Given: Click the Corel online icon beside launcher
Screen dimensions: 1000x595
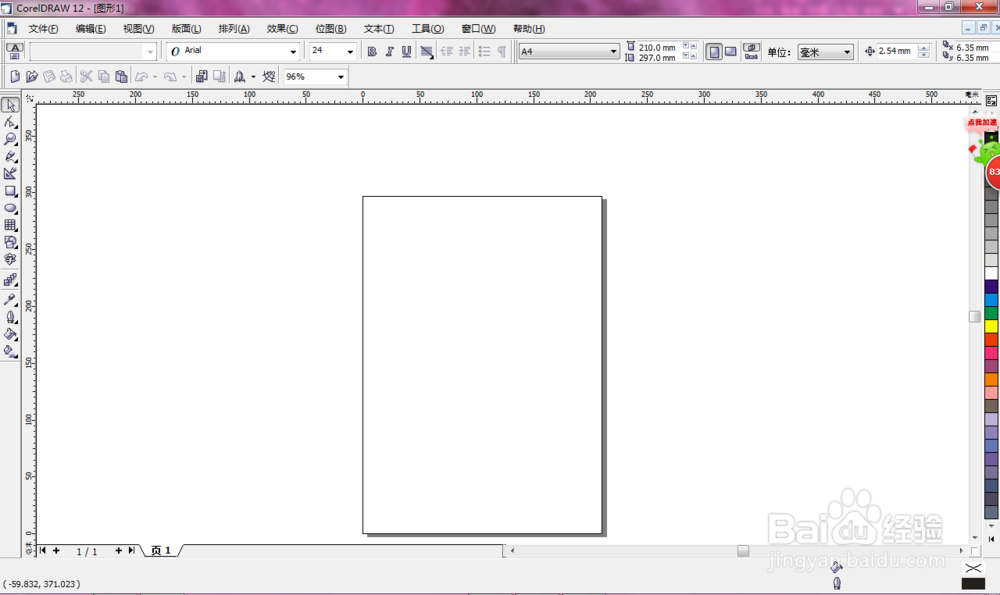Looking at the screenshot, I should (x=268, y=77).
